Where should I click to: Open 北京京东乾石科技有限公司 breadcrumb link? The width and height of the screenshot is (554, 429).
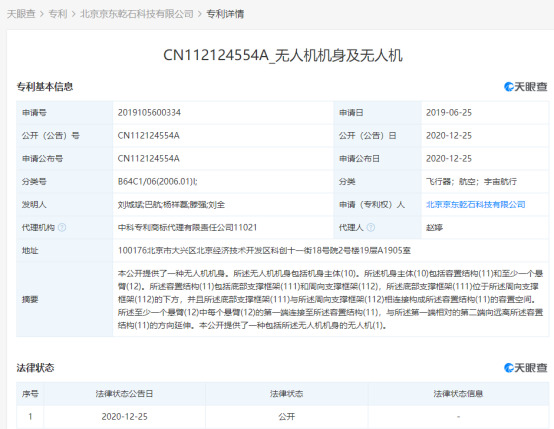click(x=137, y=14)
